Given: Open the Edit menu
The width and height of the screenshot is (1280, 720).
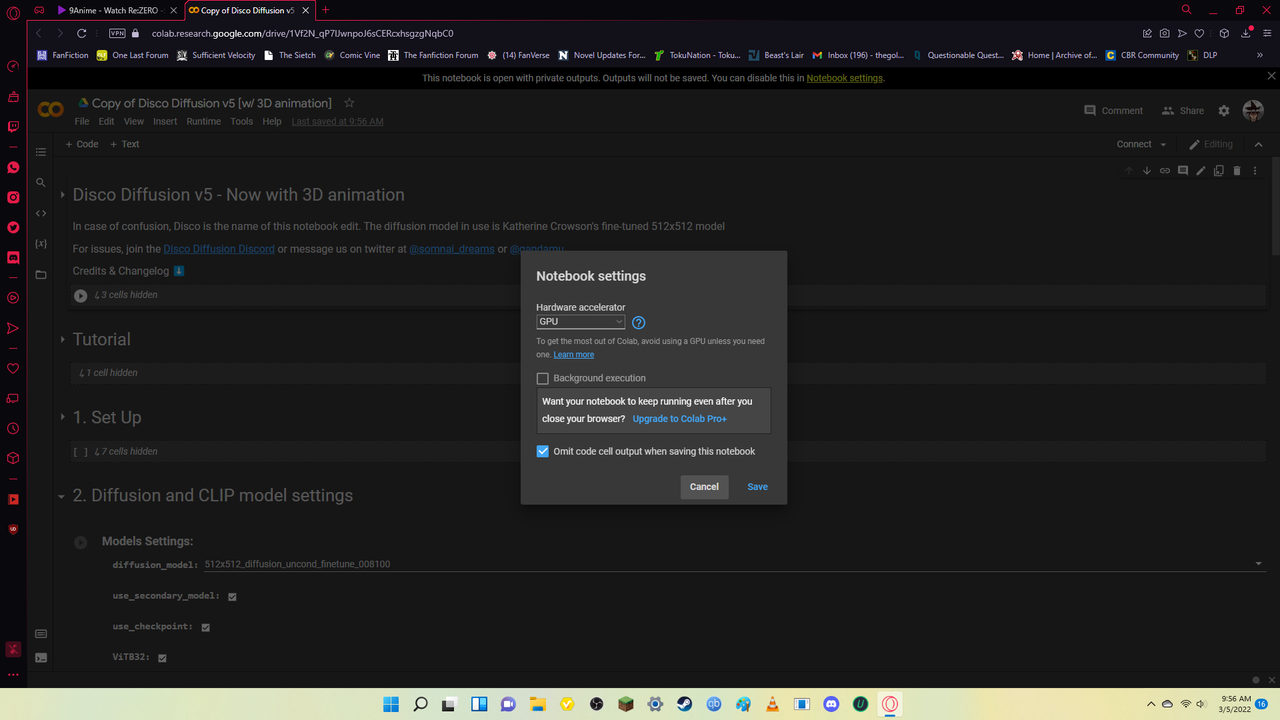Looking at the screenshot, I should 106,121.
